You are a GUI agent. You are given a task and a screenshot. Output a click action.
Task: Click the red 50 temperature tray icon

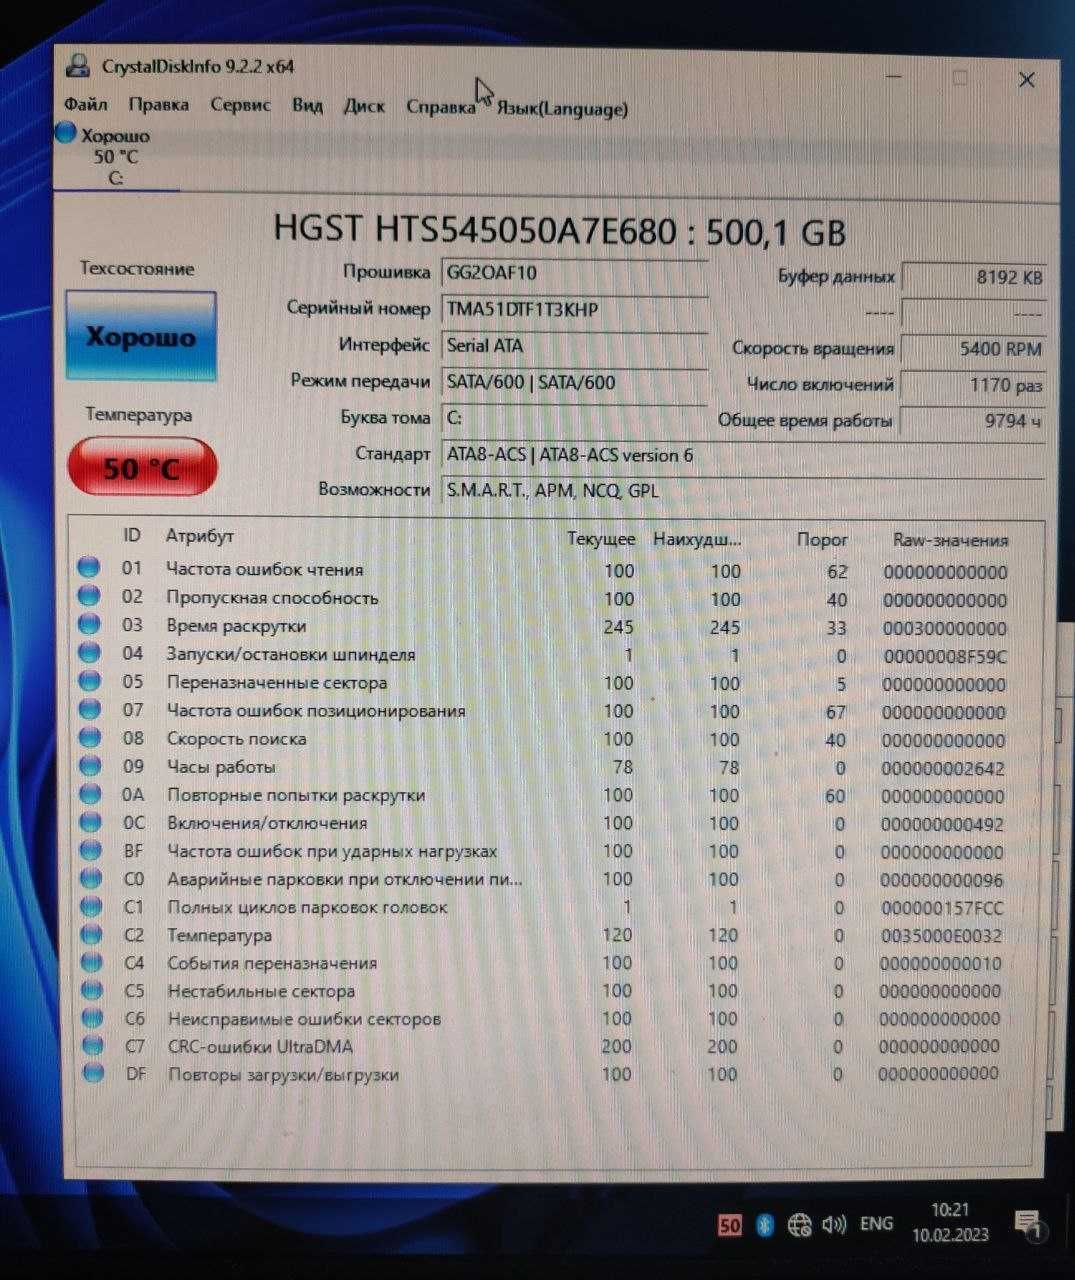point(730,1224)
